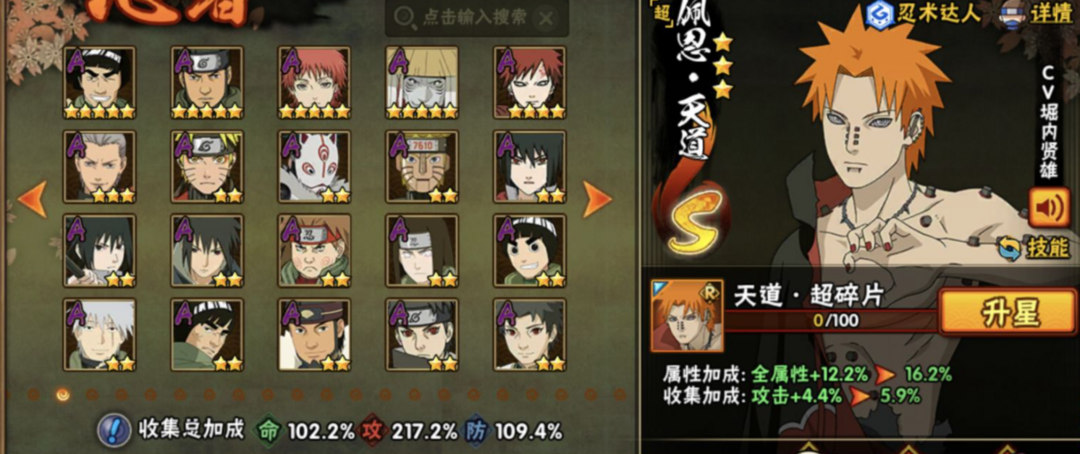
Task: Select the large S rank emblem
Action: pyautogui.click(x=694, y=220)
